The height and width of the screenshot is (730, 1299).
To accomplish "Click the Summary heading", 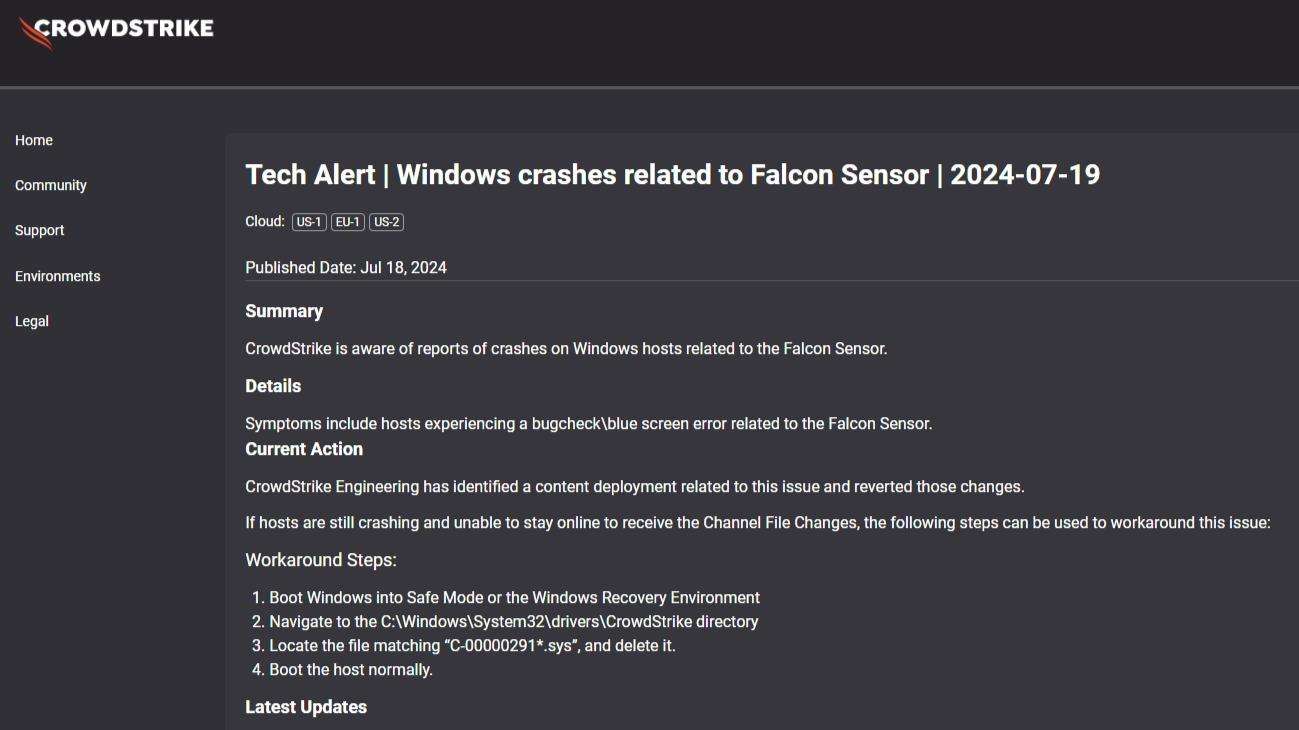I will (284, 311).
